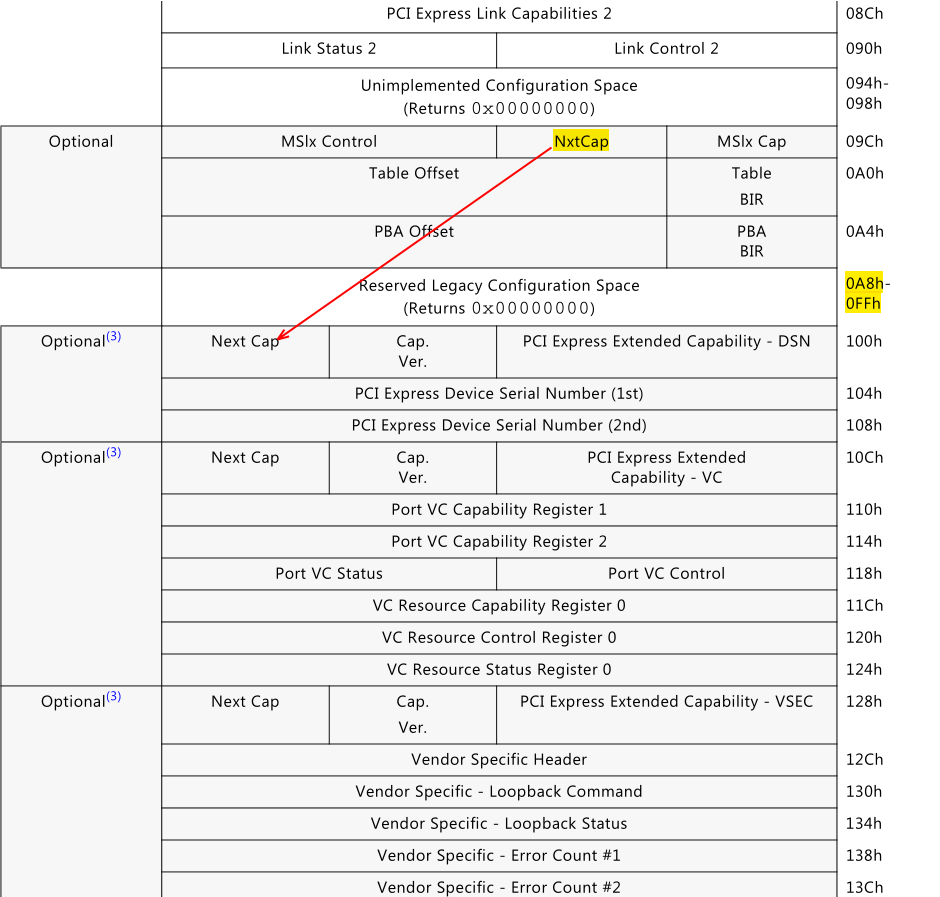Image resolution: width=940 pixels, height=897 pixels.
Task: Click Vendor Specific - Error Count #1
Action: tap(499, 856)
